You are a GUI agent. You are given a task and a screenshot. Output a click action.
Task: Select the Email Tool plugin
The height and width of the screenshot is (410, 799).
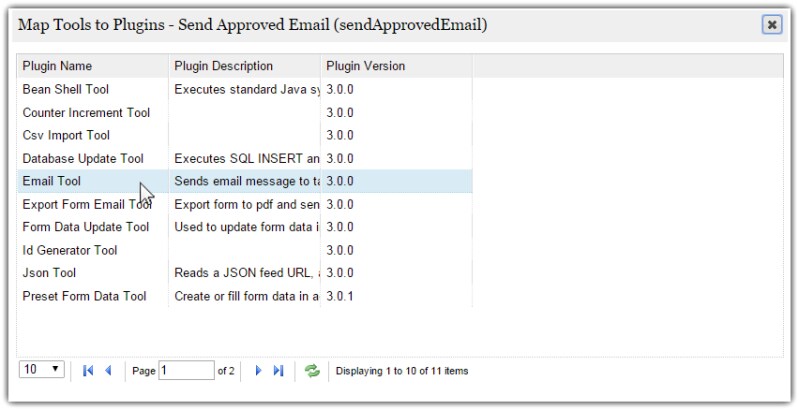tap(245, 181)
